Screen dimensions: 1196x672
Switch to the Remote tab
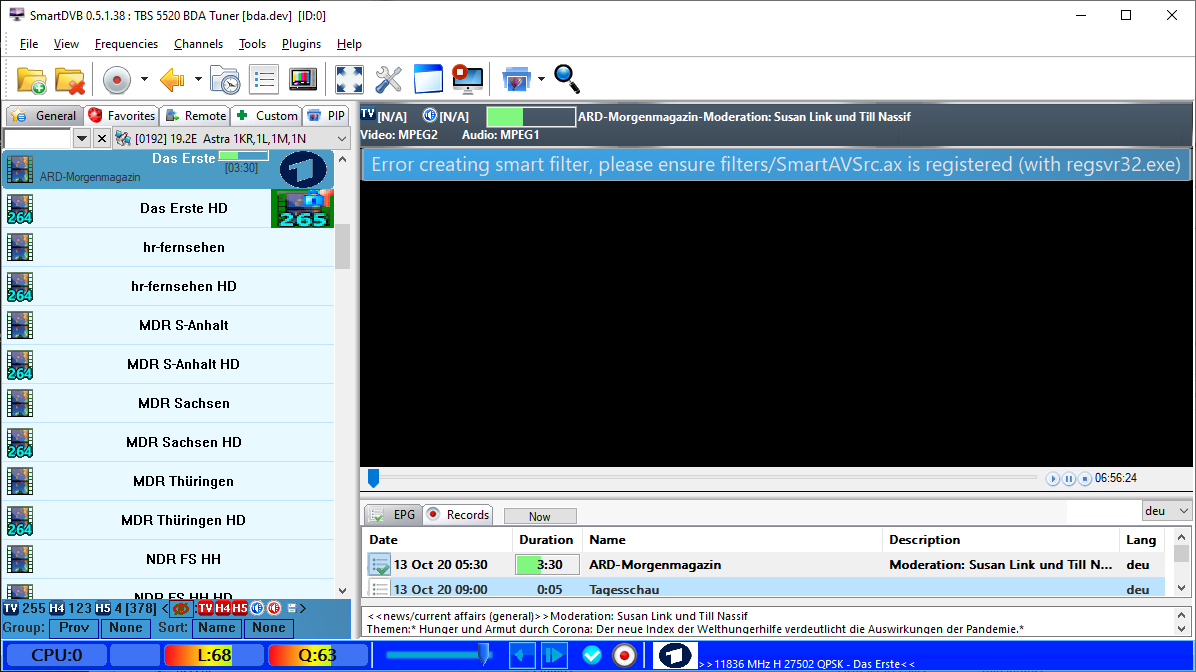pos(196,116)
